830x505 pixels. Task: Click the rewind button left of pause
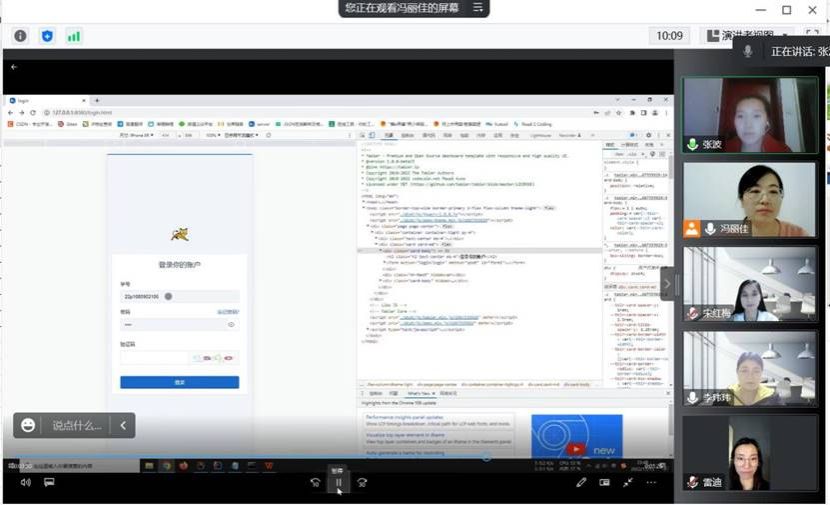315,482
